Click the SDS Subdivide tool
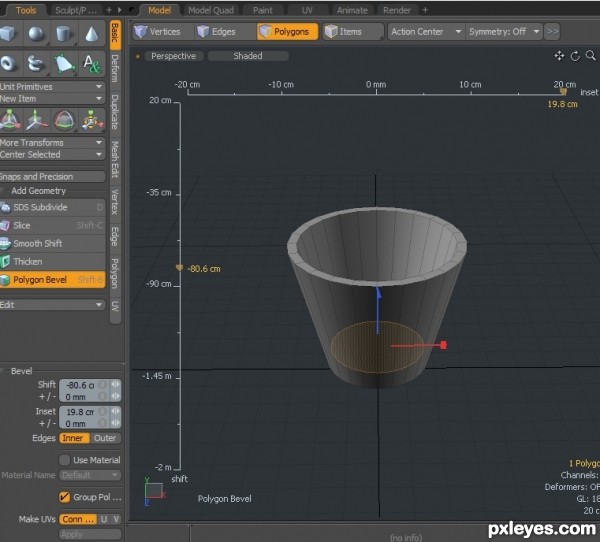Screen dimensions: 600x542 [x=52, y=207]
